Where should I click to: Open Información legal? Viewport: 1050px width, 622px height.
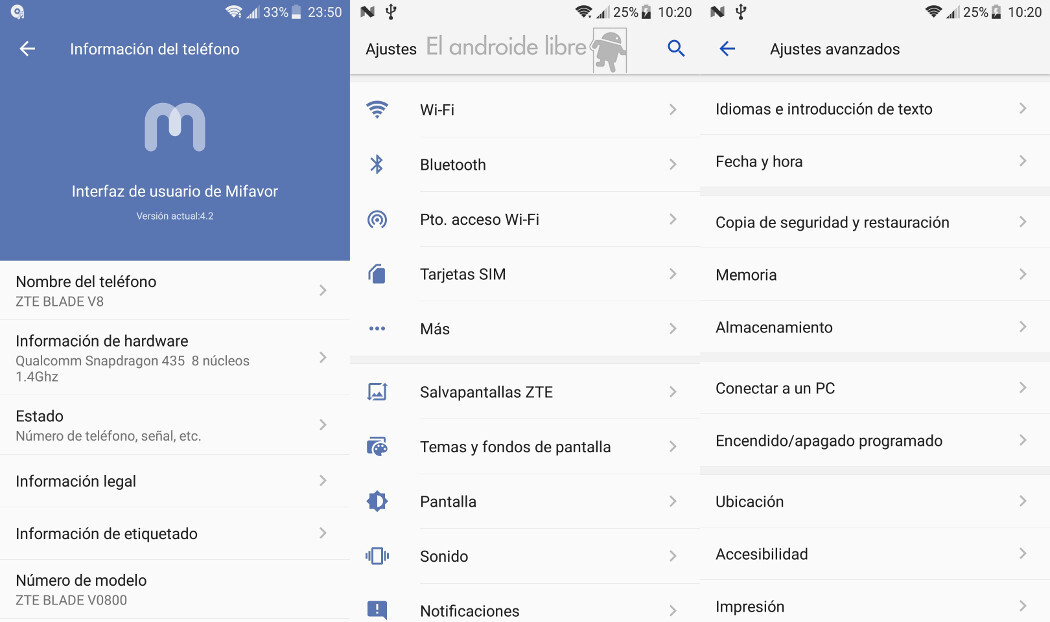pos(175,481)
